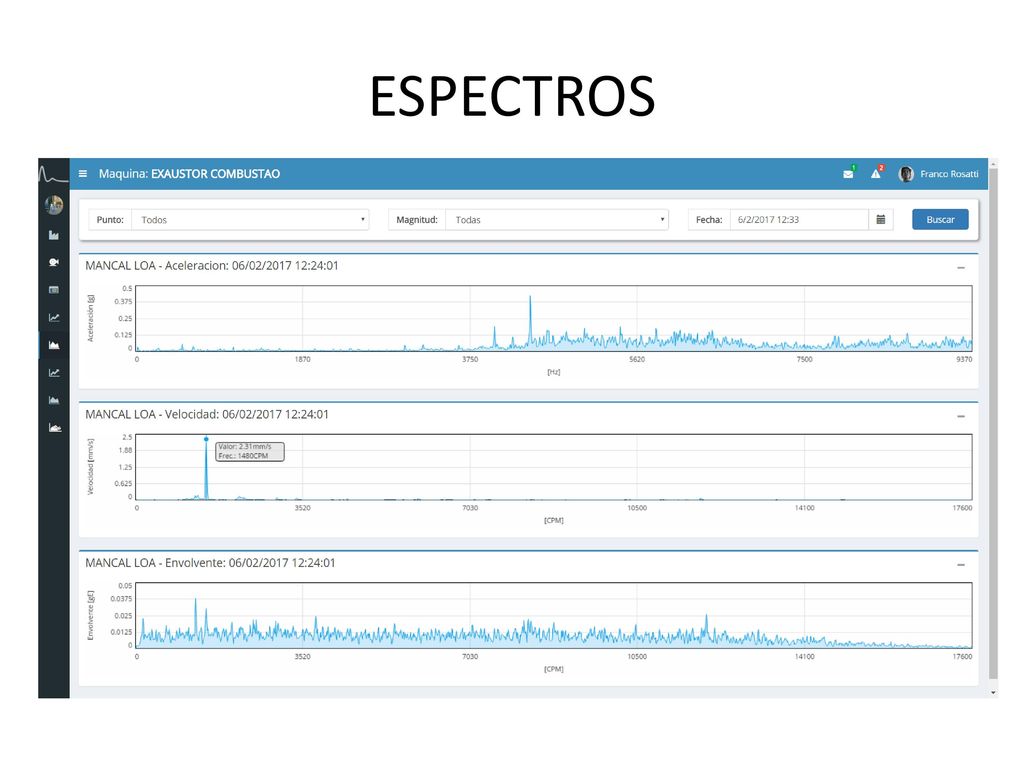Click the Buscar button
This screenshot has width=1024, height=768.
pyautogui.click(x=940, y=219)
